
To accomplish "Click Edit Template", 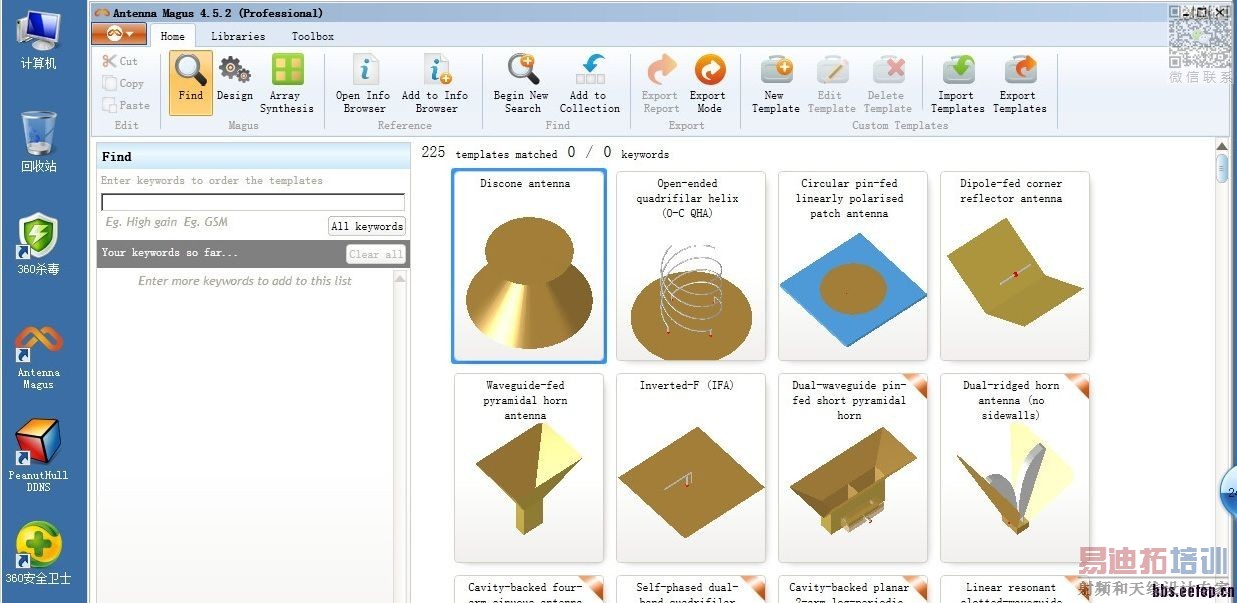I will pos(832,84).
